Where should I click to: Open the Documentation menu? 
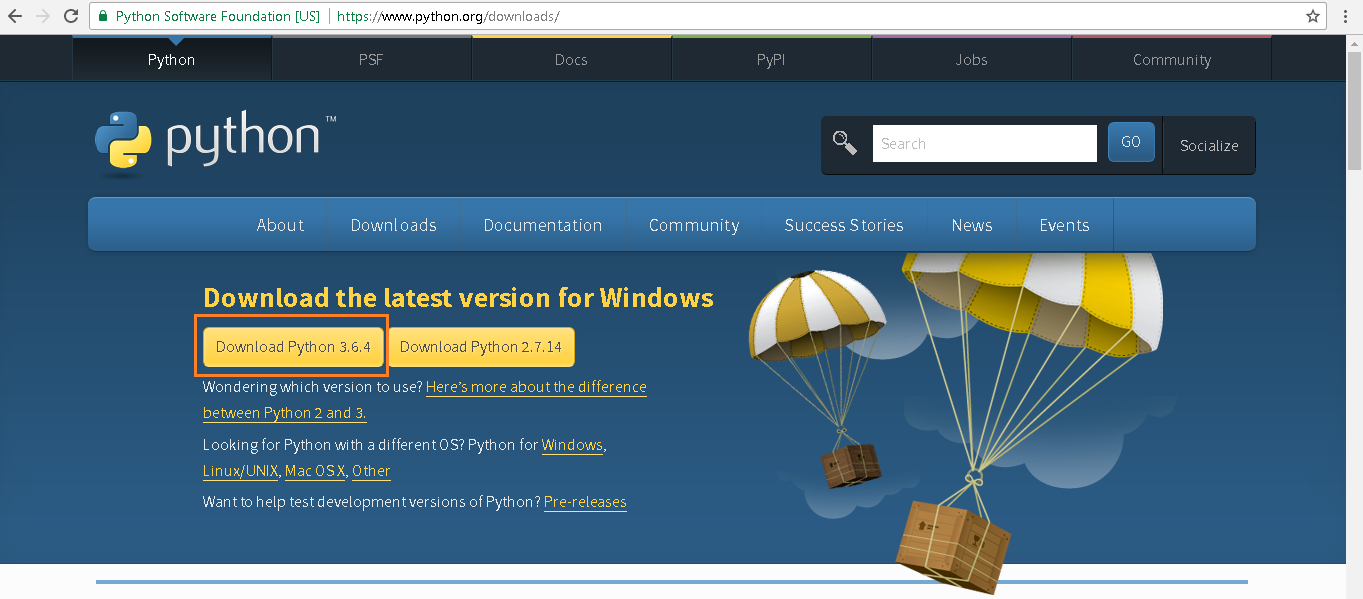[x=543, y=225]
